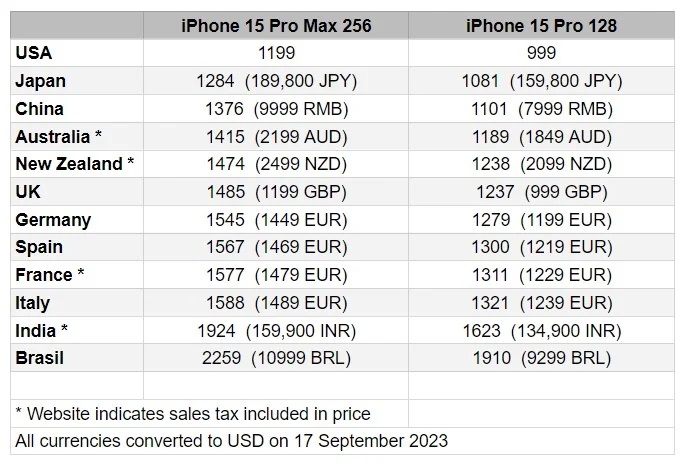Select the Spain row label
Image resolution: width=684 pixels, height=466 pixels.
click(39, 247)
